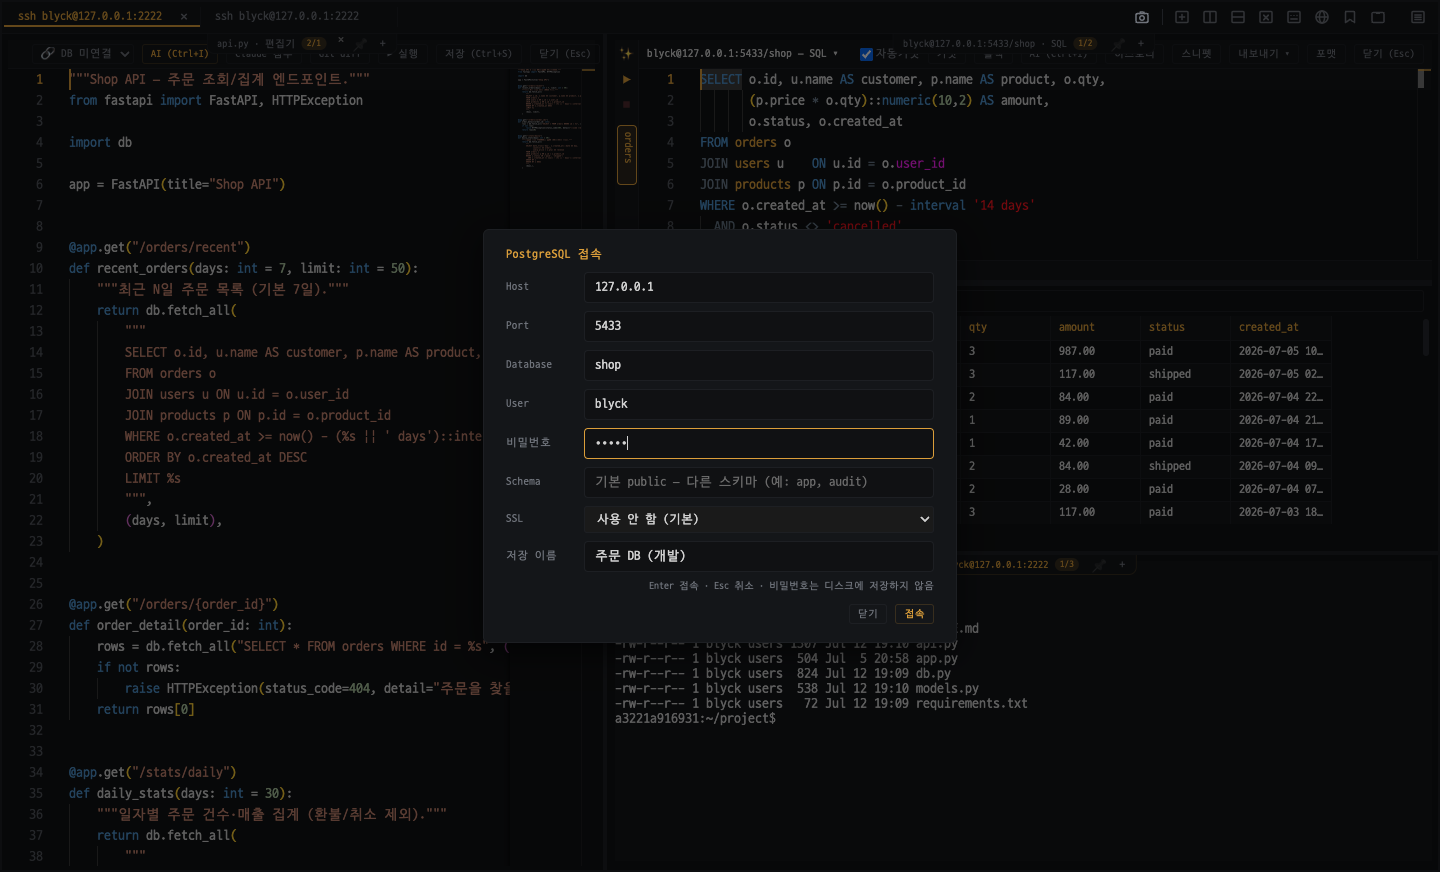
Task: Click the User input field
Action: click(x=759, y=404)
